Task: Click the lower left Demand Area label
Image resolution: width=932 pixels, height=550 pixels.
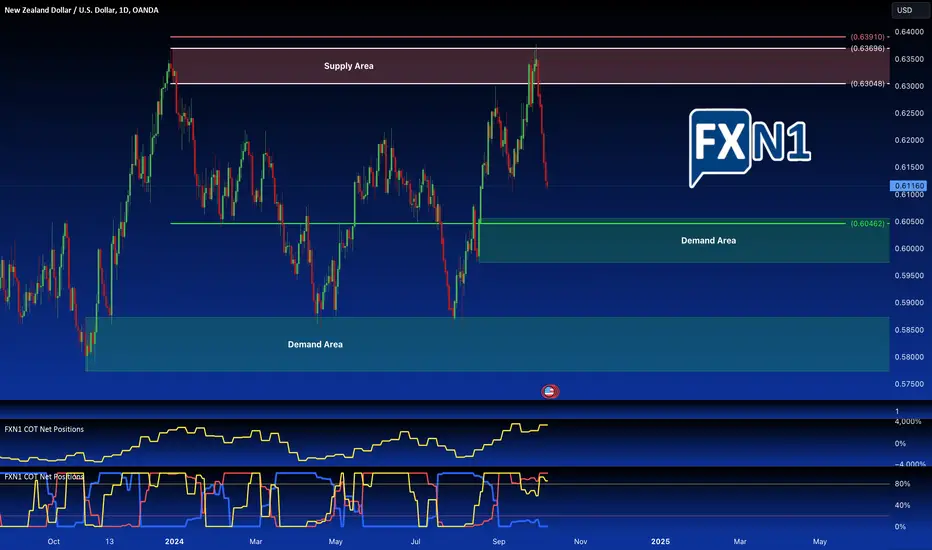Action: point(315,344)
